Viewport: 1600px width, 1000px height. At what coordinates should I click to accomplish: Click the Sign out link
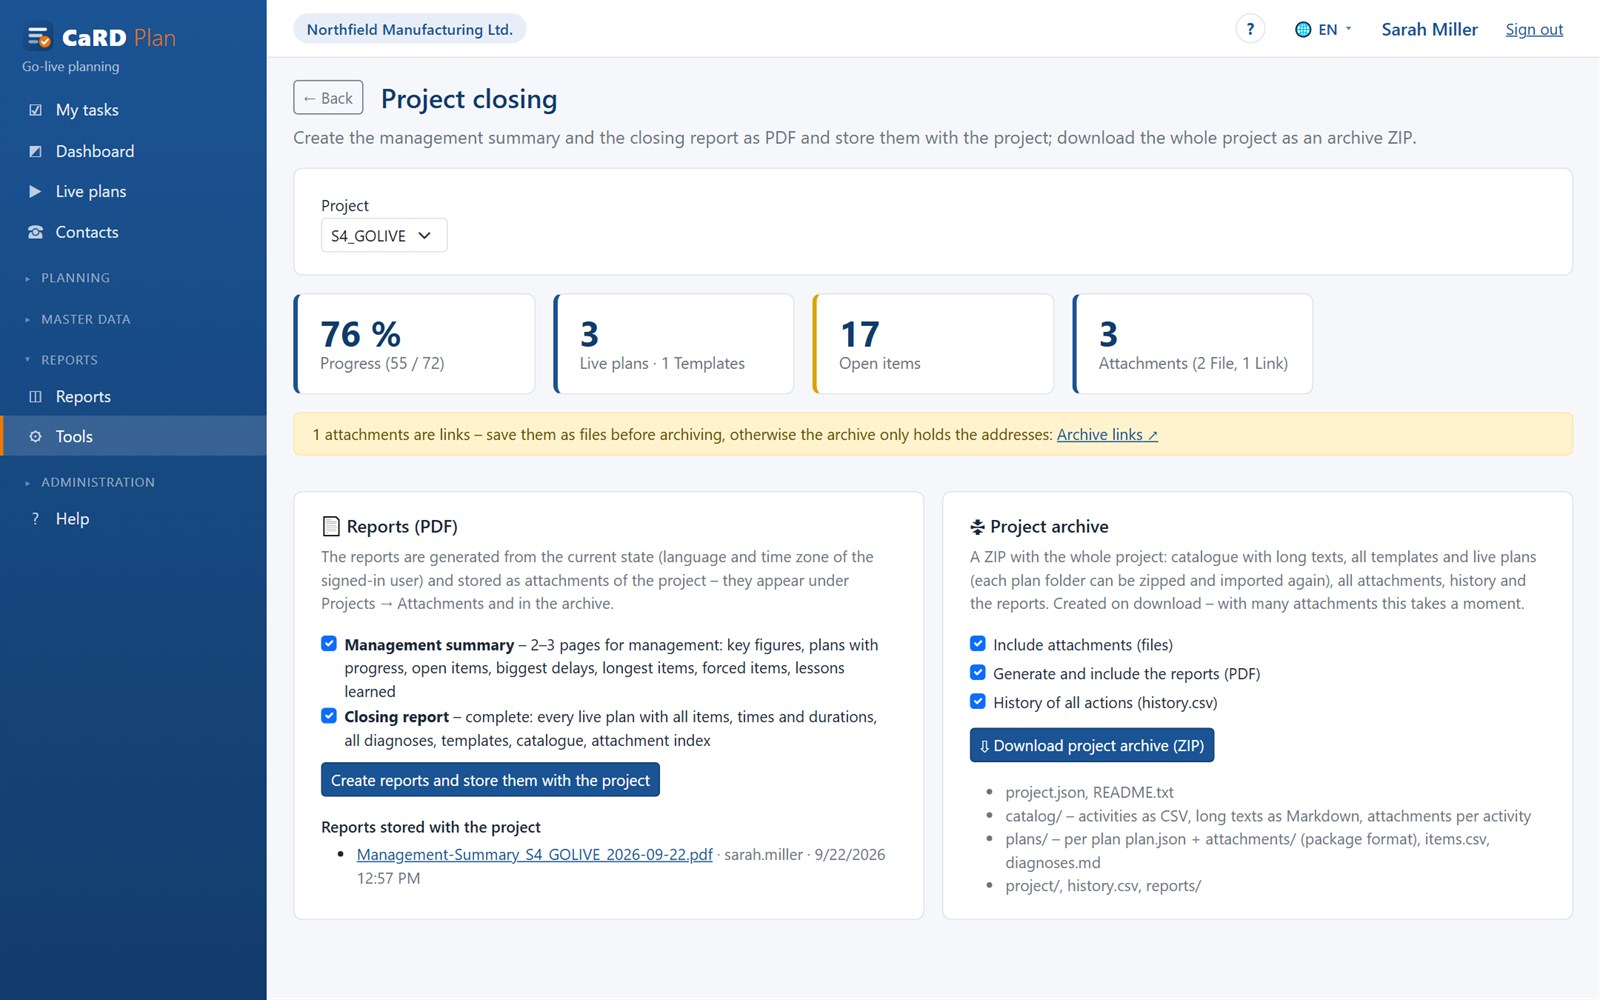pyautogui.click(x=1534, y=29)
